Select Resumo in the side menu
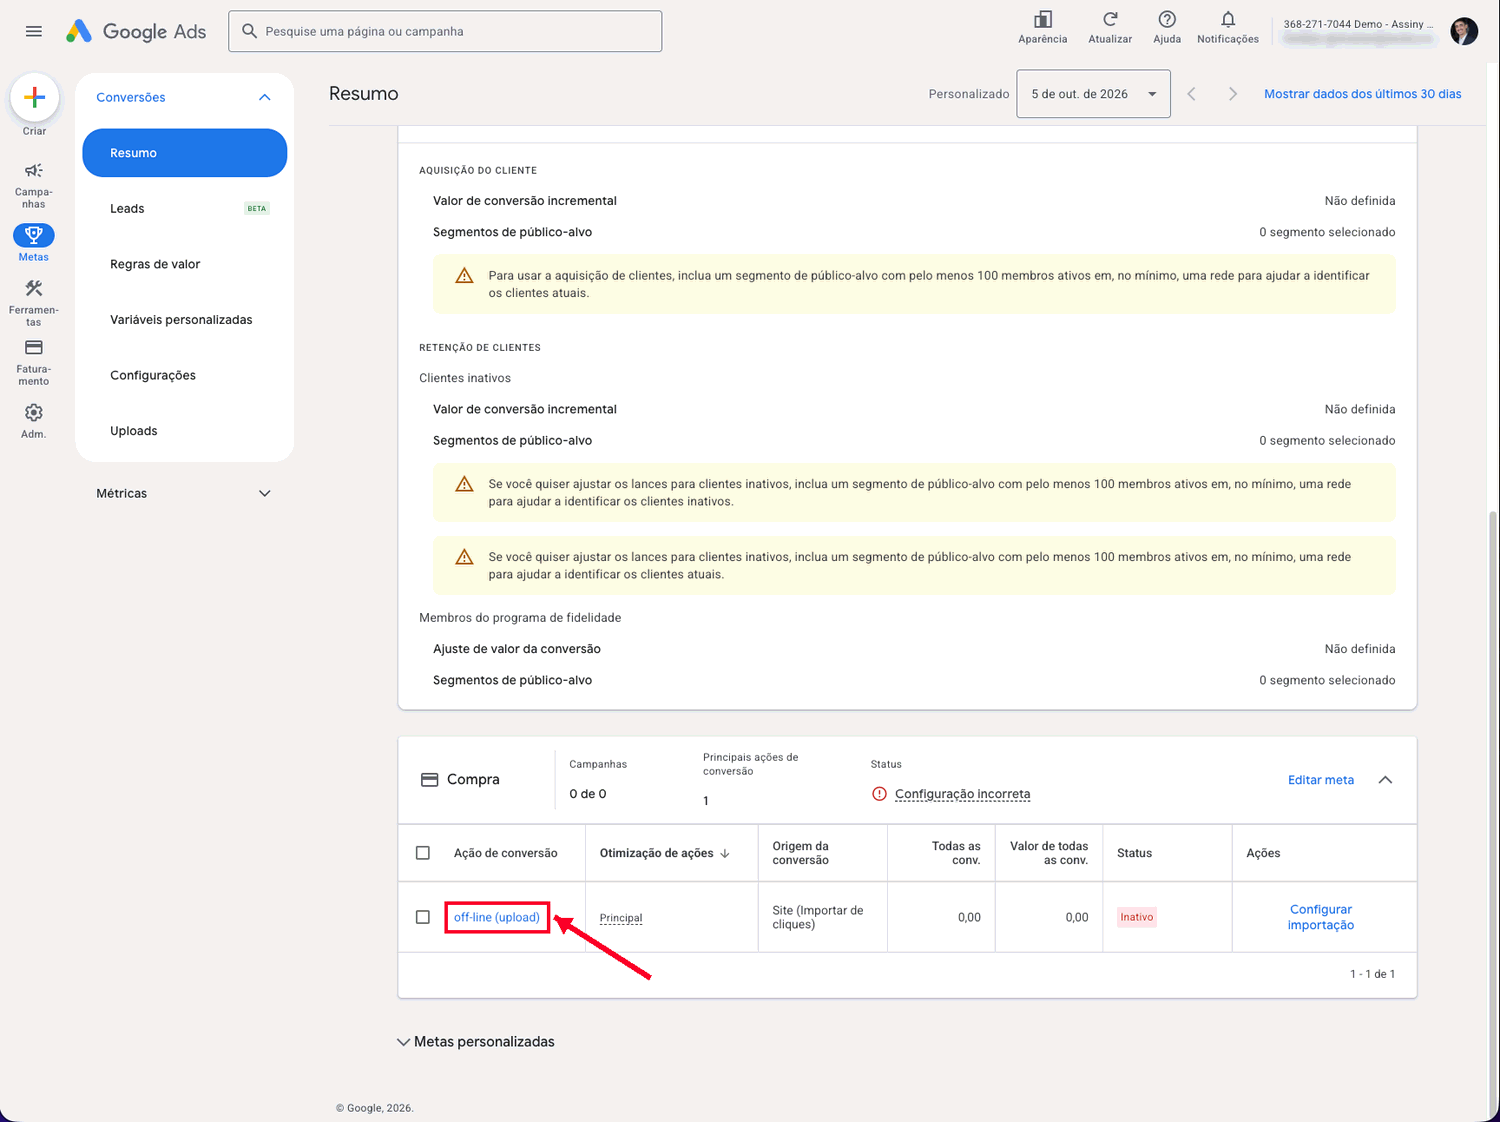This screenshot has width=1500, height=1122. click(185, 153)
